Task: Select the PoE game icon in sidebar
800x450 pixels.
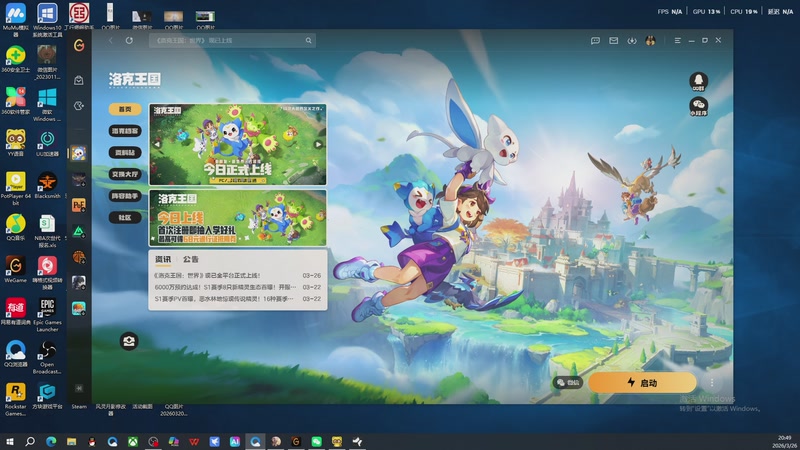Action: tap(79, 205)
